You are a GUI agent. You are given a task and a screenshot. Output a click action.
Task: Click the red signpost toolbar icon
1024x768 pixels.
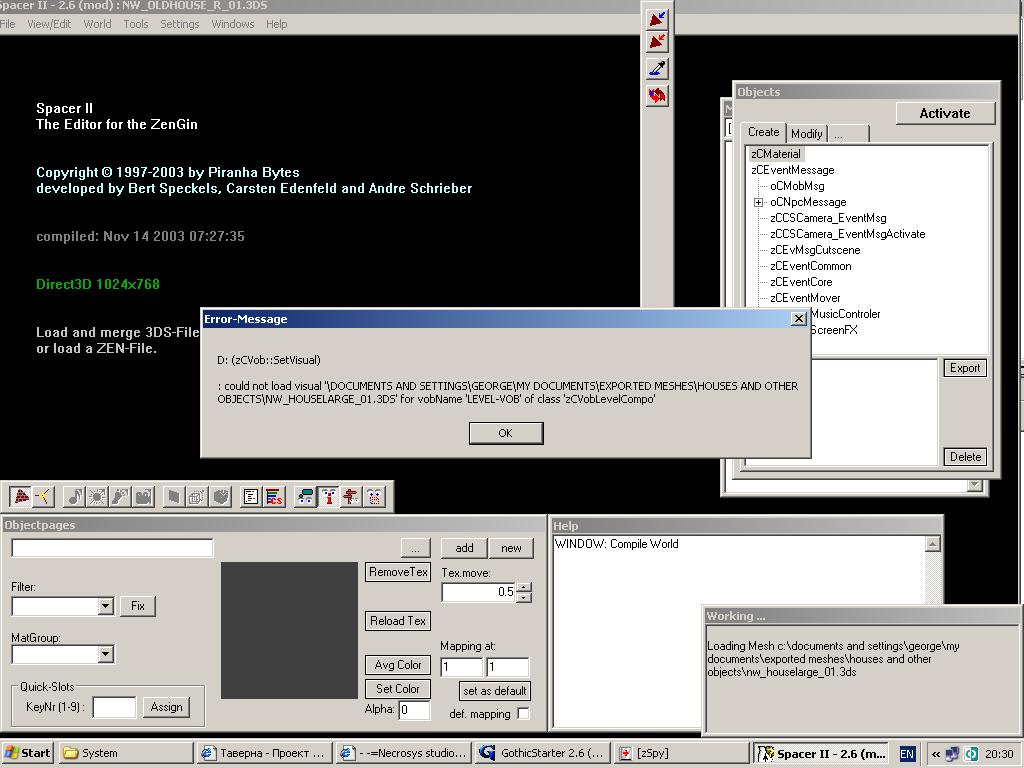(x=351, y=497)
